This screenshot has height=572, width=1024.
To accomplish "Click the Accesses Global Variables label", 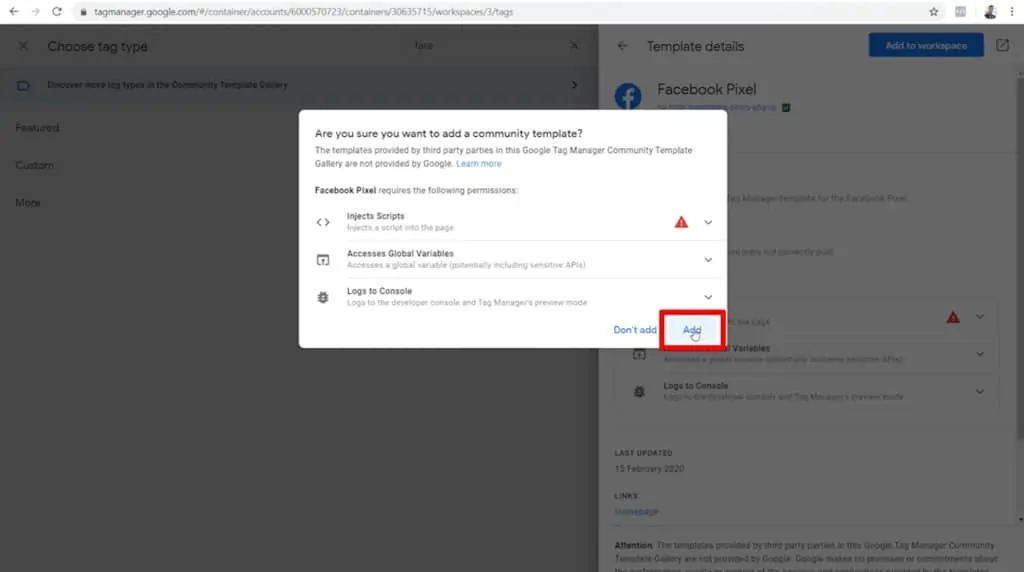I will pyautogui.click(x=400, y=253).
